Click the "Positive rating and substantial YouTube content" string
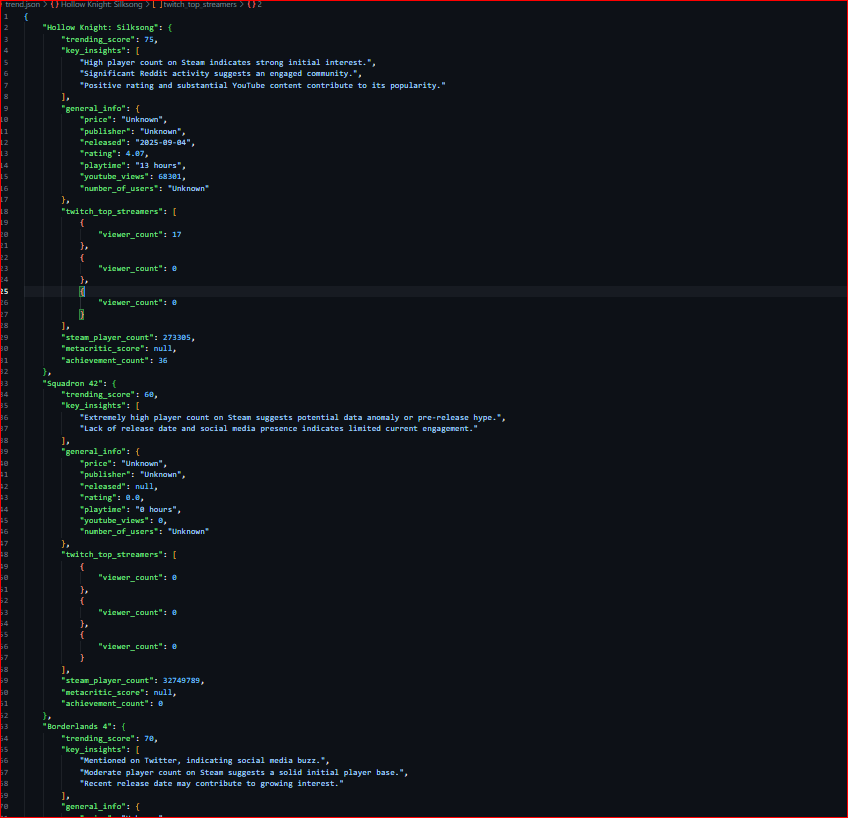This screenshot has width=848, height=818. point(263,85)
